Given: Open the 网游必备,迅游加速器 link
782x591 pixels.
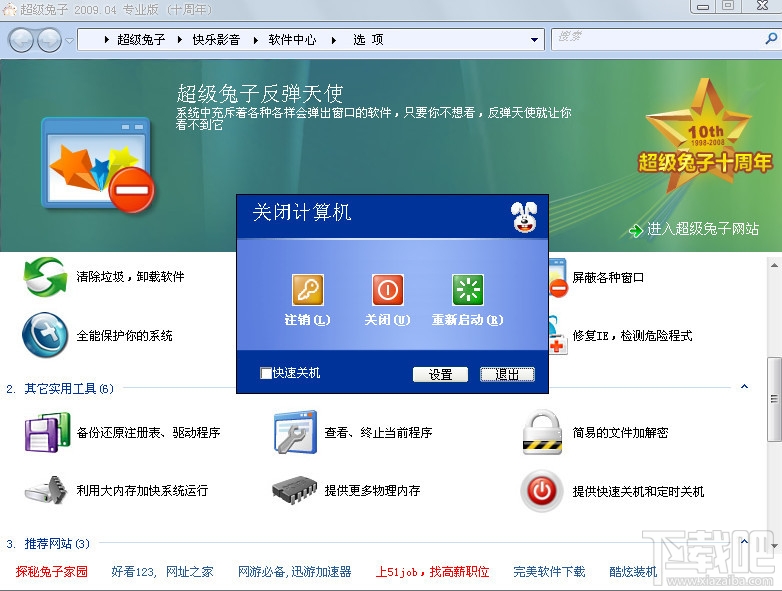Looking at the screenshot, I should 294,572.
